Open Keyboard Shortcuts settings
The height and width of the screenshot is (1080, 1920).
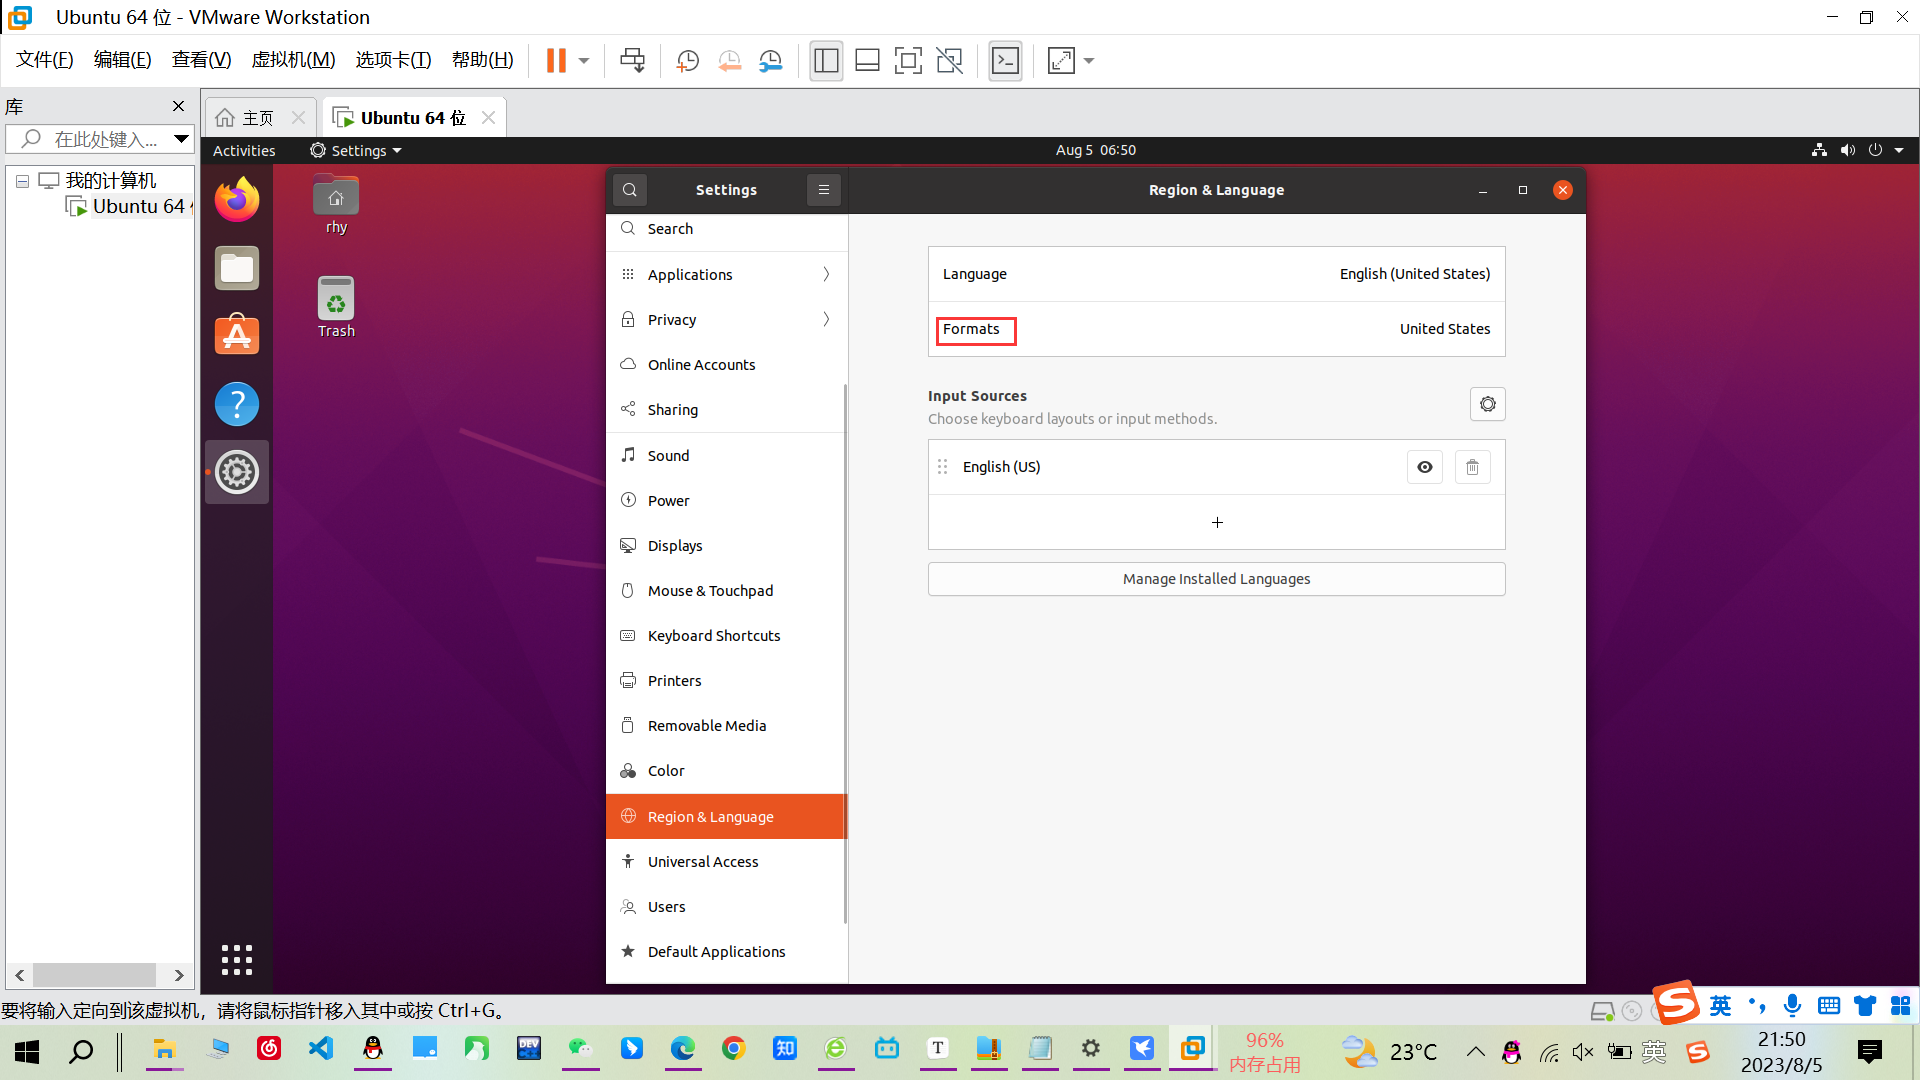[x=727, y=635]
